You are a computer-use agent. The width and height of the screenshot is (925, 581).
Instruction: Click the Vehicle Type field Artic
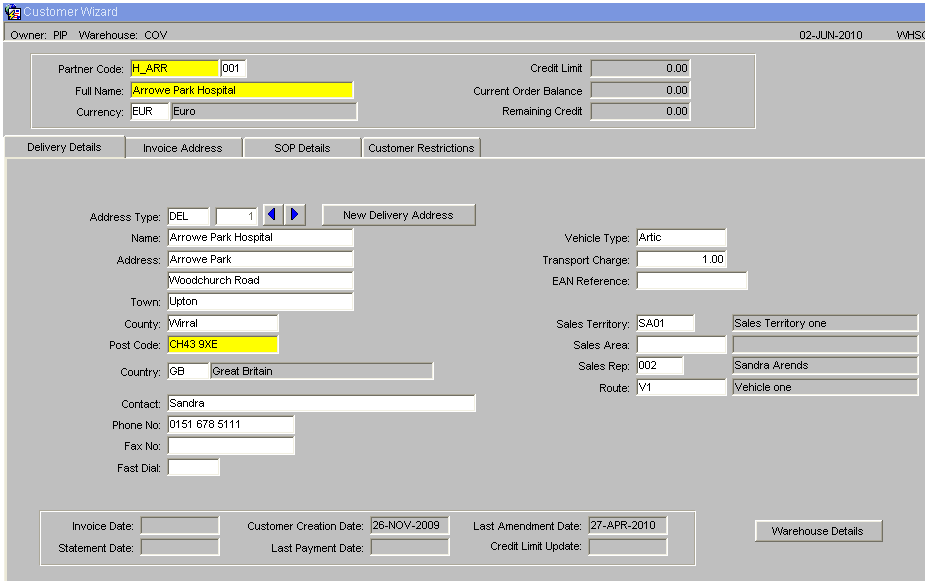681,238
